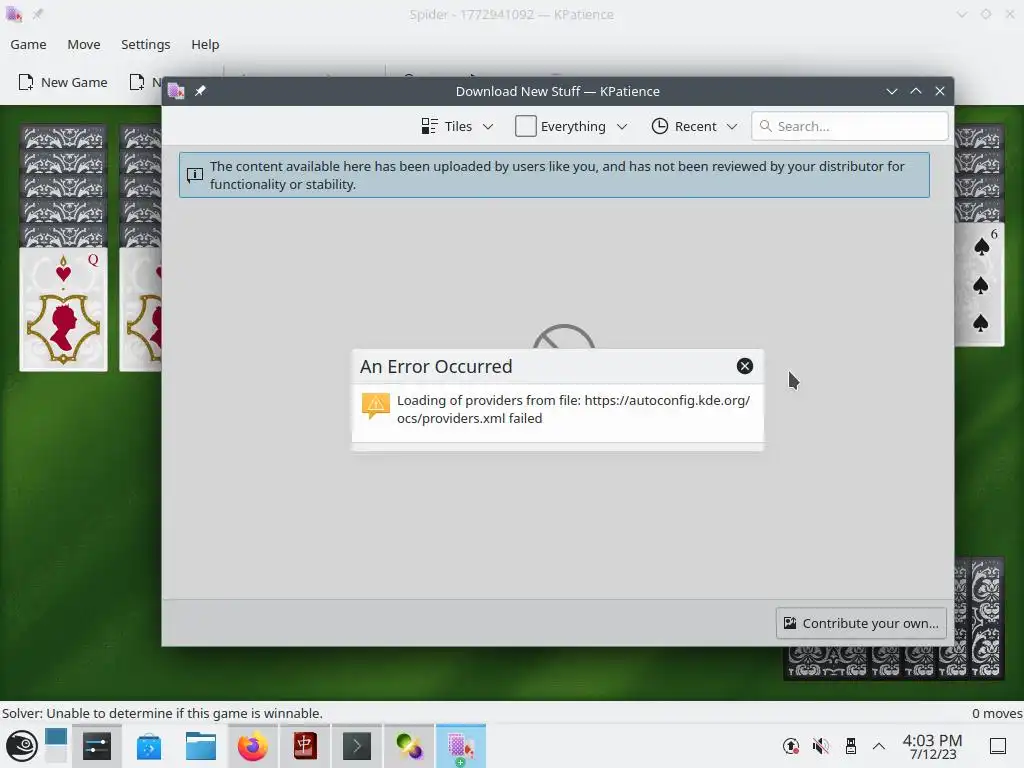Click the warning icon in error message
The width and height of the screenshot is (1024, 768).
tap(376, 406)
